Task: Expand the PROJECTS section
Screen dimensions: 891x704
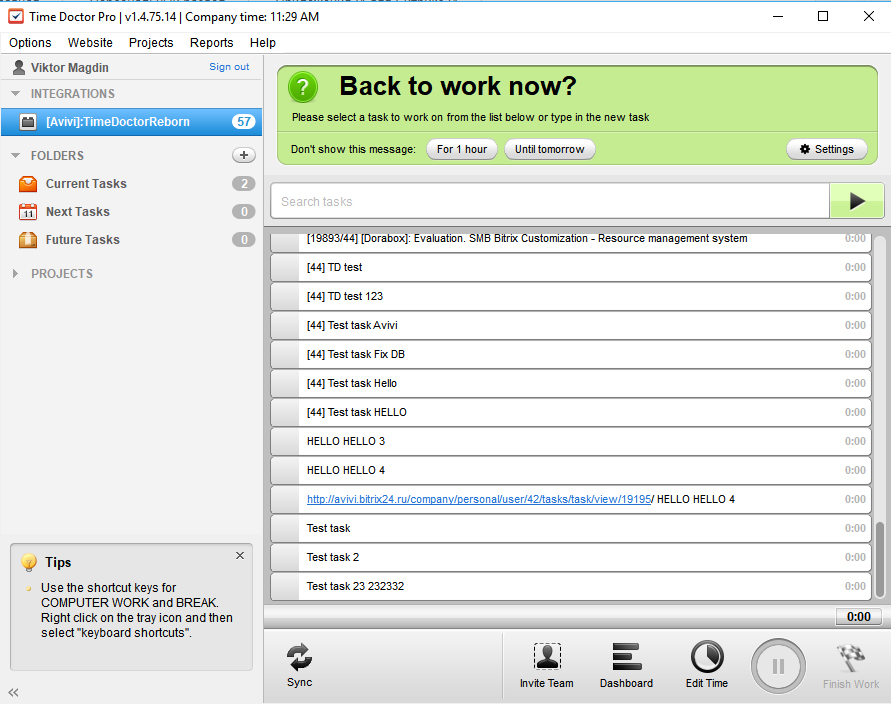Action: coord(15,274)
